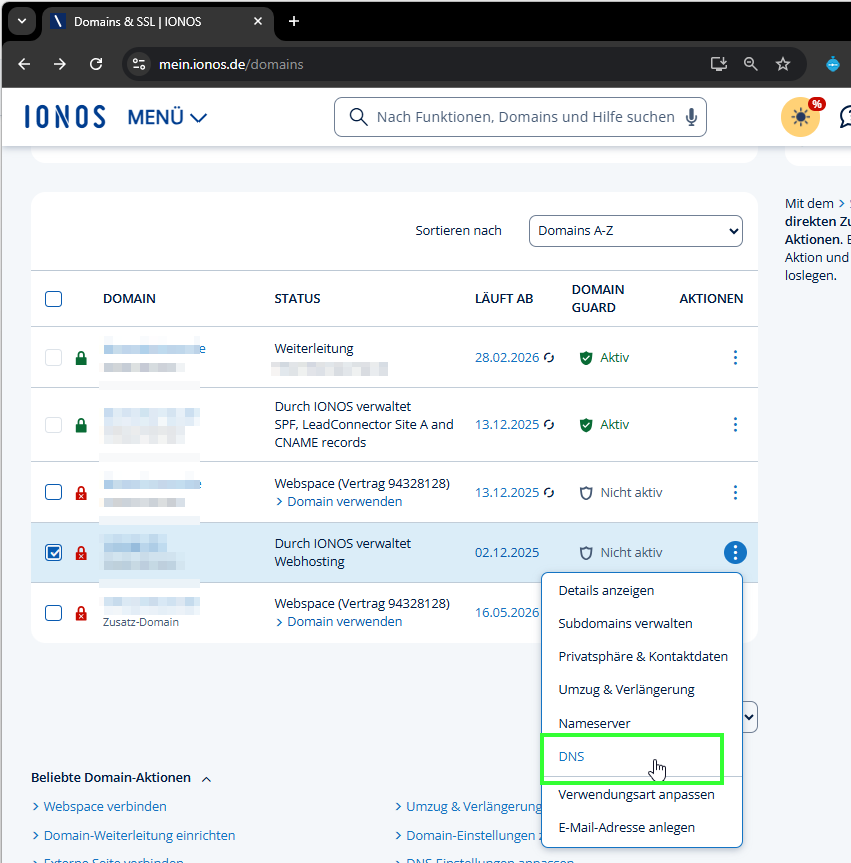Click the IONOS logo
Screen dimensions: 851x863
coord(65,117)
